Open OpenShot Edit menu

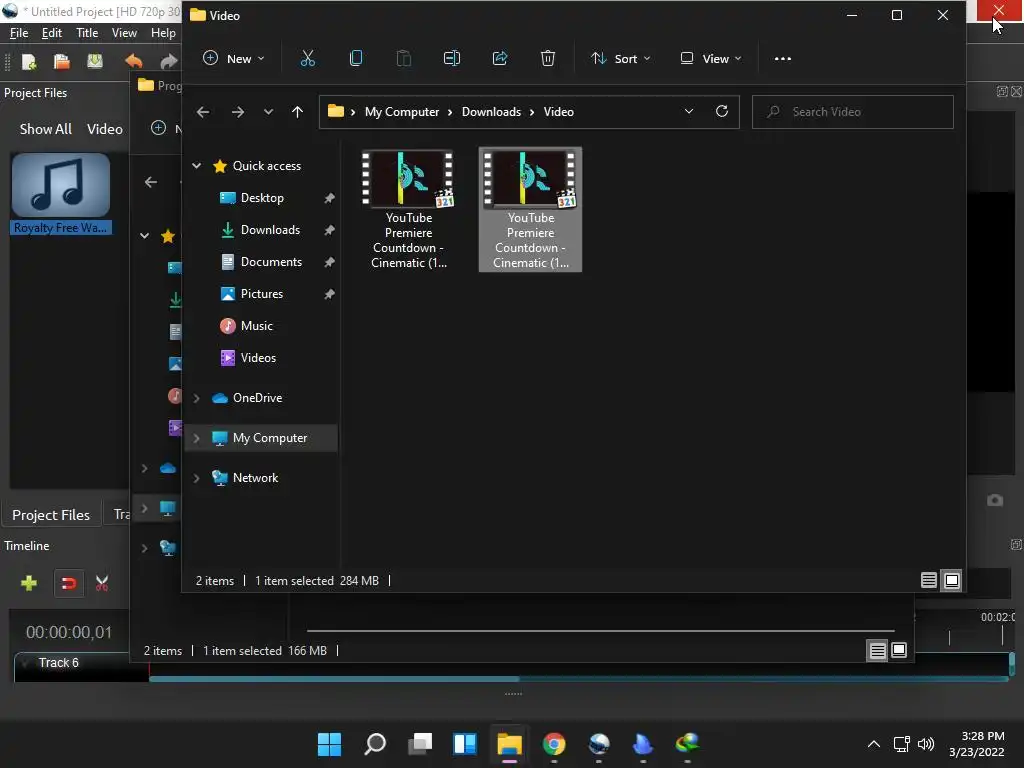point(52,33)
